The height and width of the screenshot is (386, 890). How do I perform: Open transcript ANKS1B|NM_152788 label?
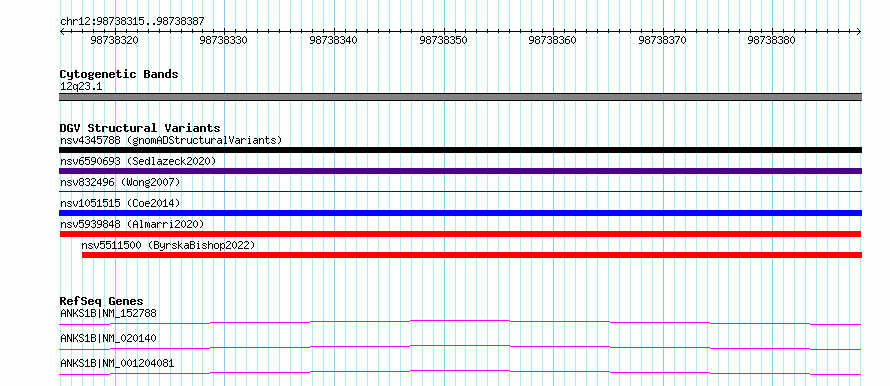click(108, 313)
